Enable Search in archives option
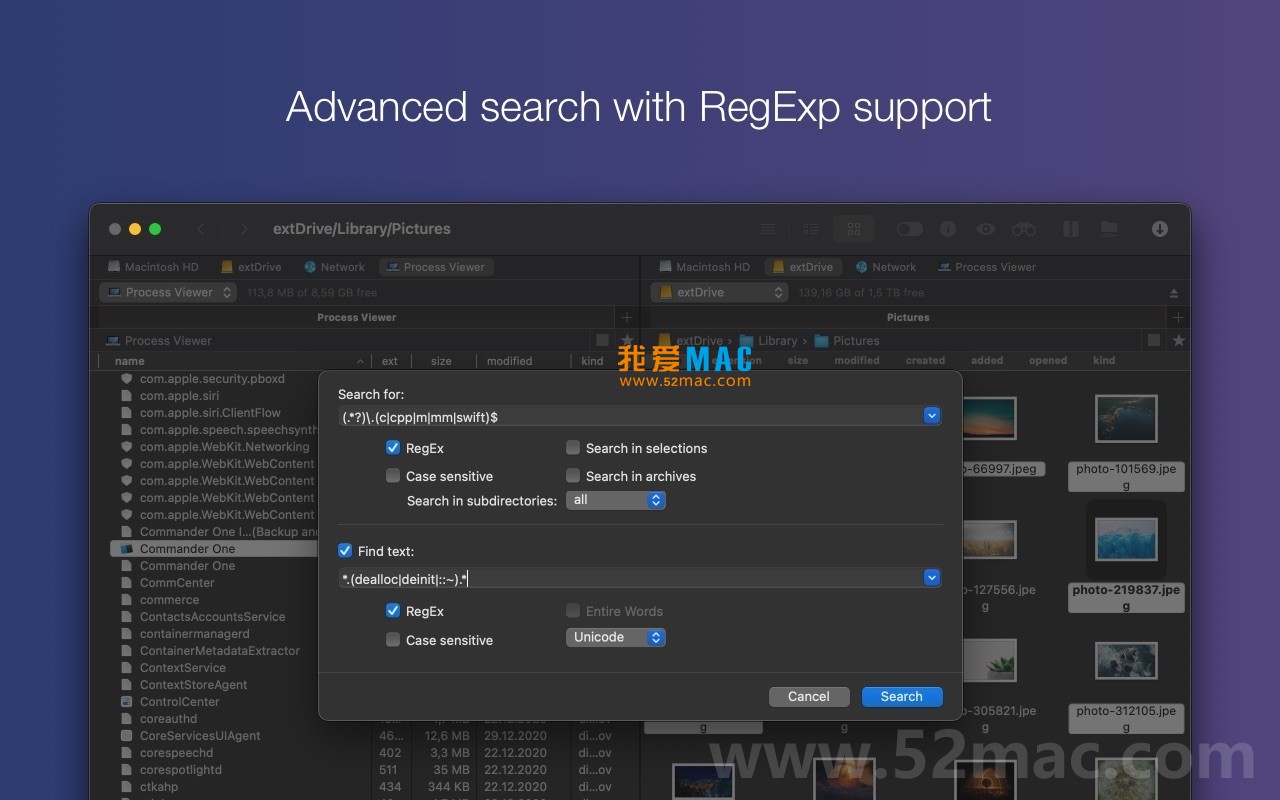Screen dimensions: 1280x800 (x=573, y=475)
